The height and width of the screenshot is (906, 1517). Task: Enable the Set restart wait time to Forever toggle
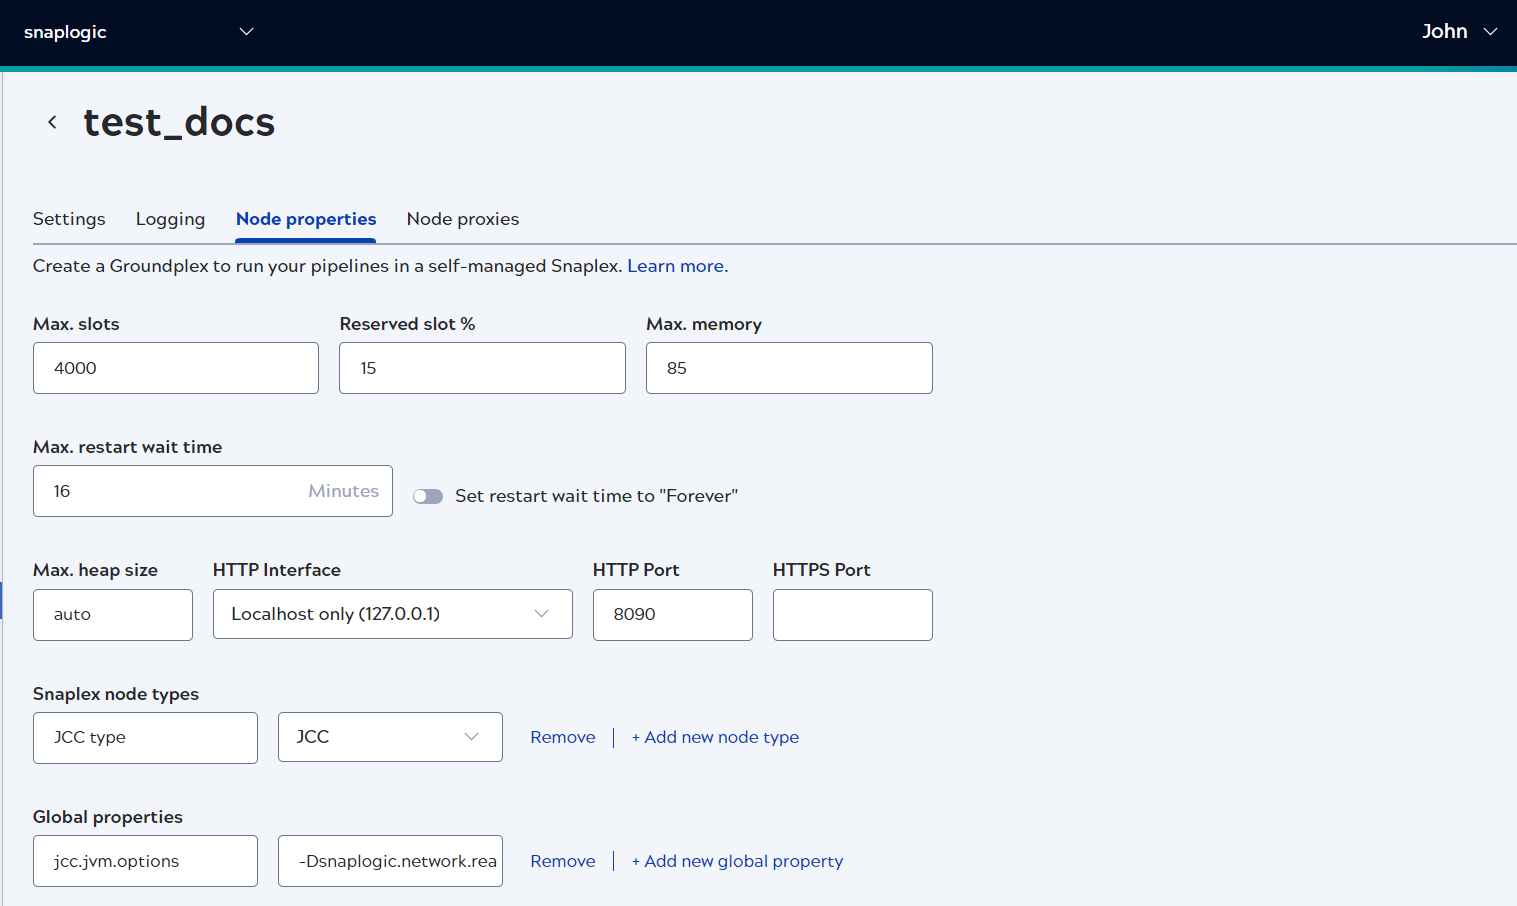tap(428, 495)
